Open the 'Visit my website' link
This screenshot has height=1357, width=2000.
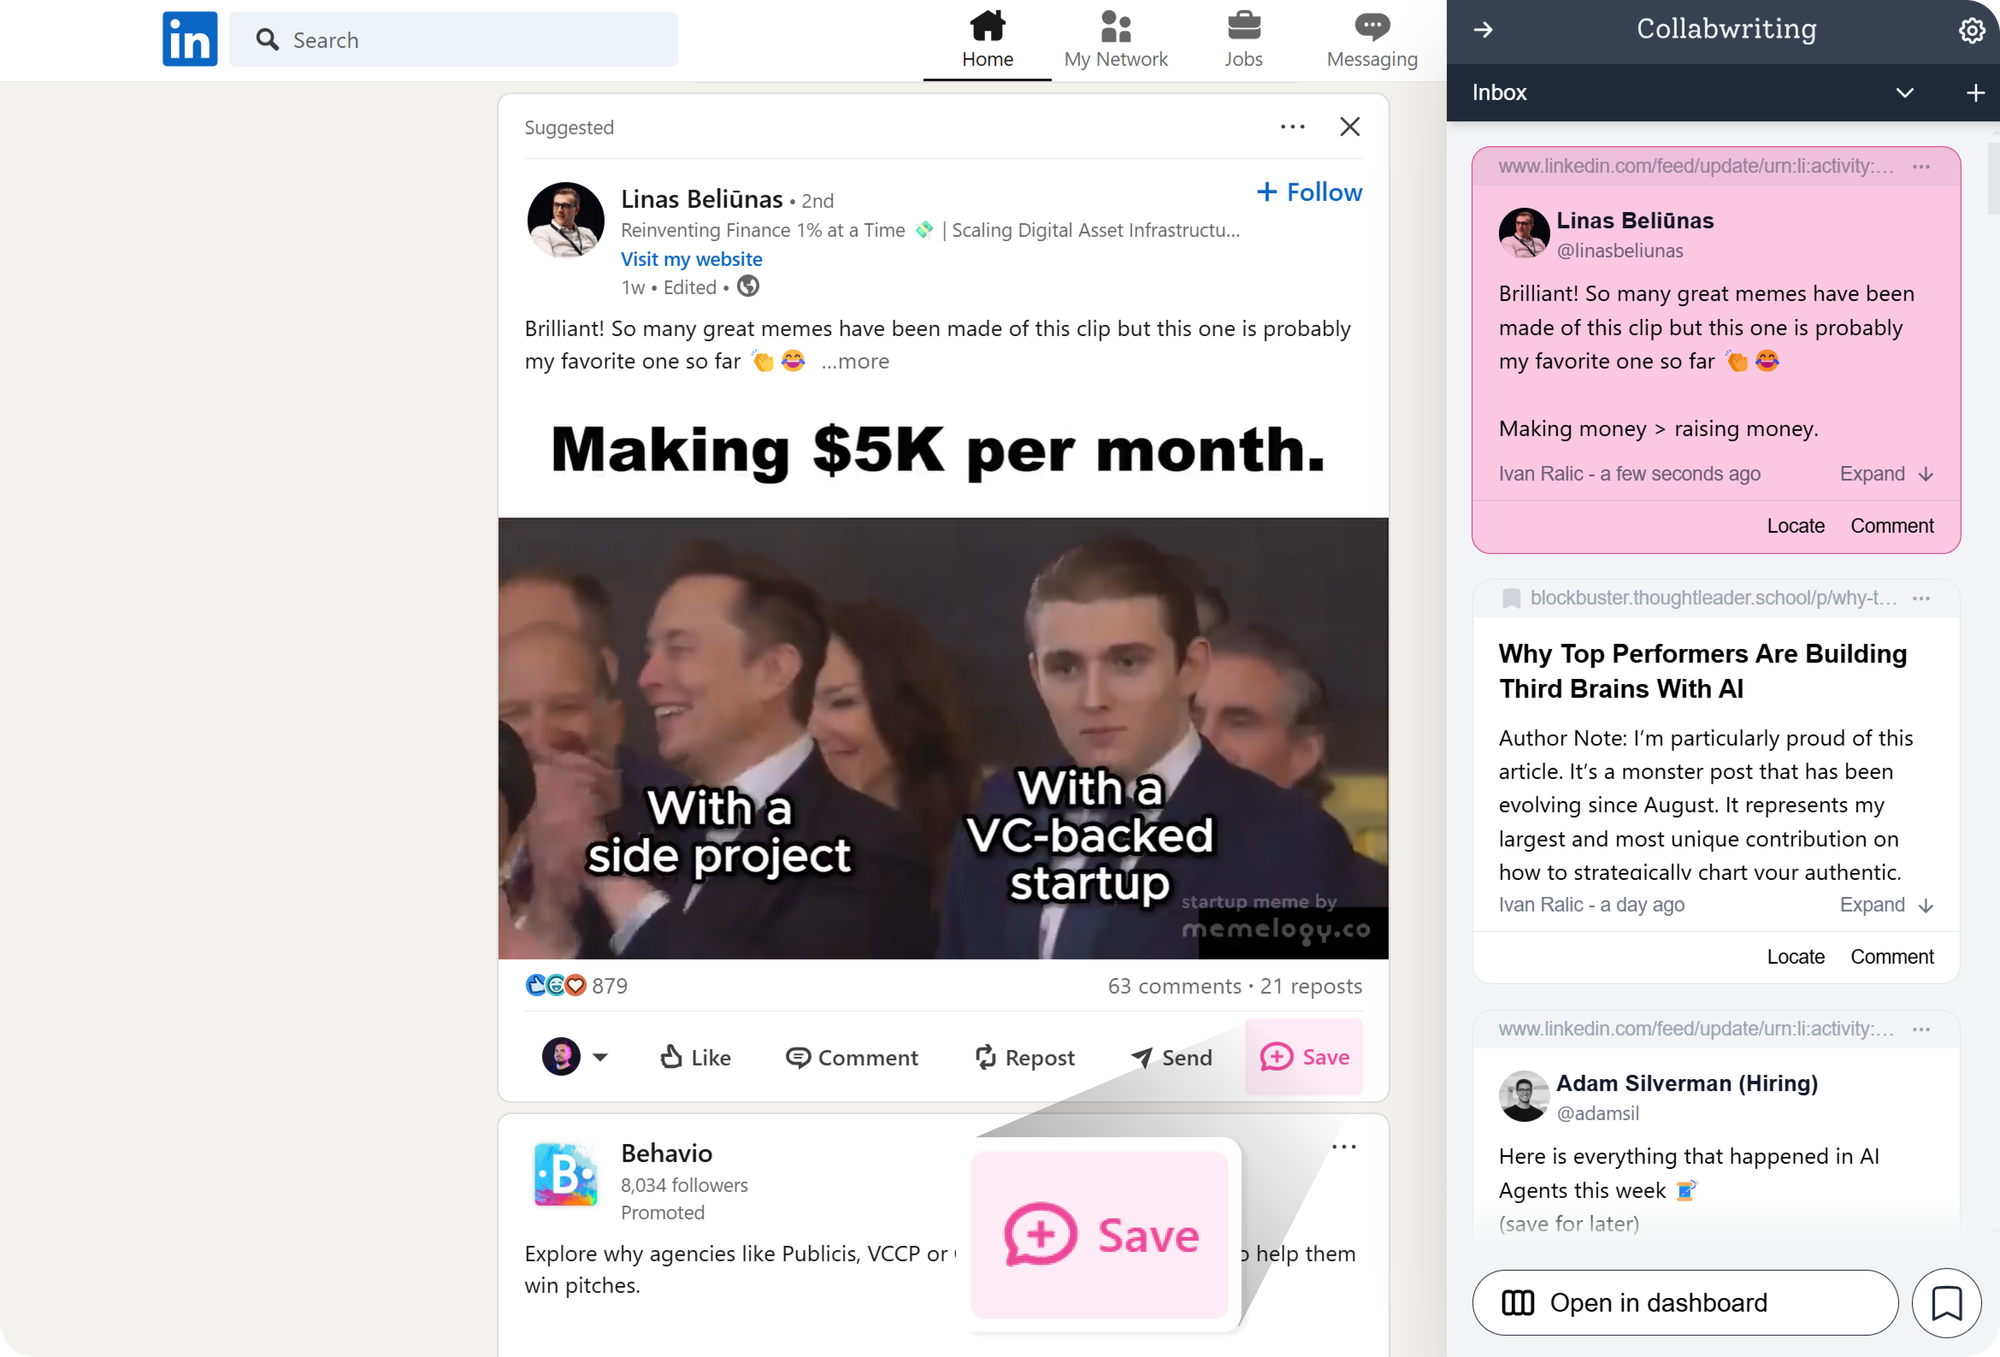[x=691, y=259]
